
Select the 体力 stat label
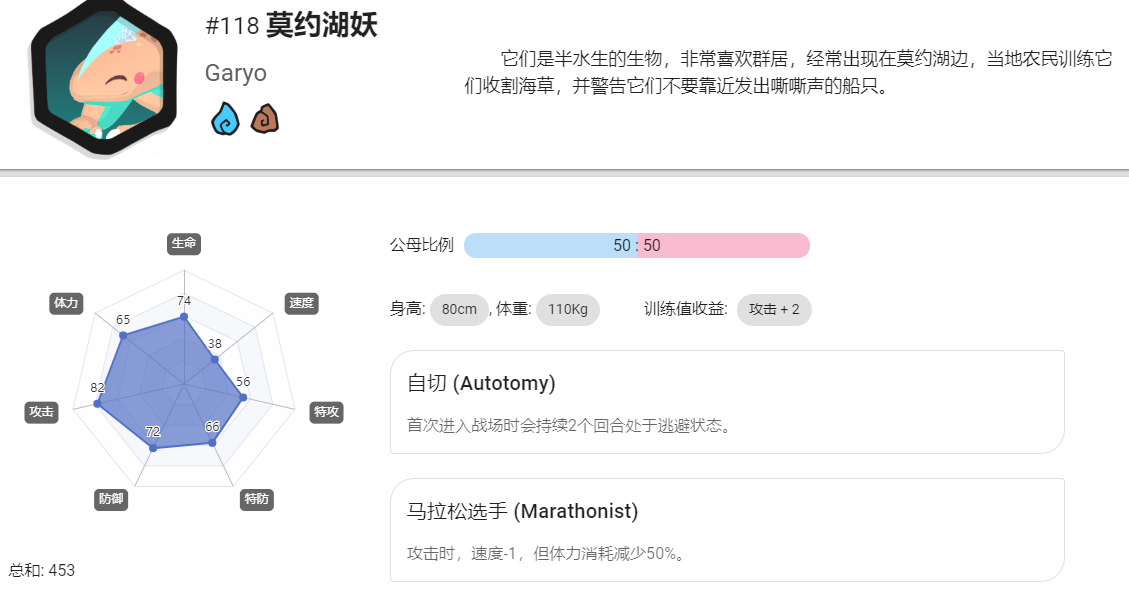(66, 304)
